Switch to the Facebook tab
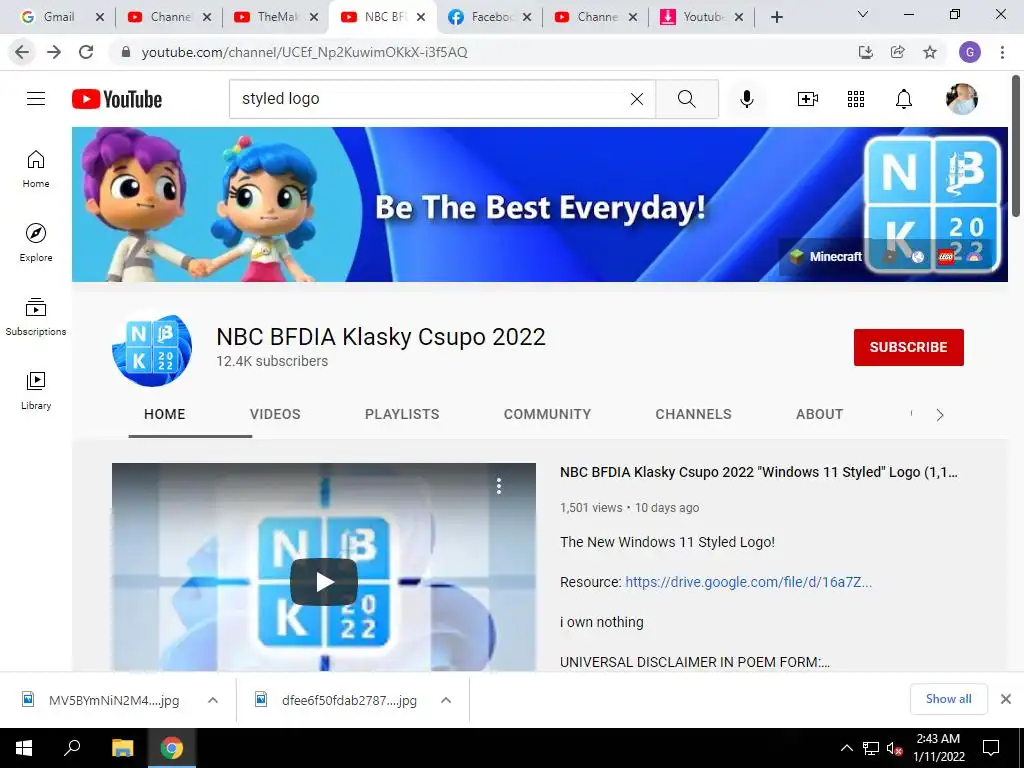This screenshot has width=1024, height=768. click(490, 17)
